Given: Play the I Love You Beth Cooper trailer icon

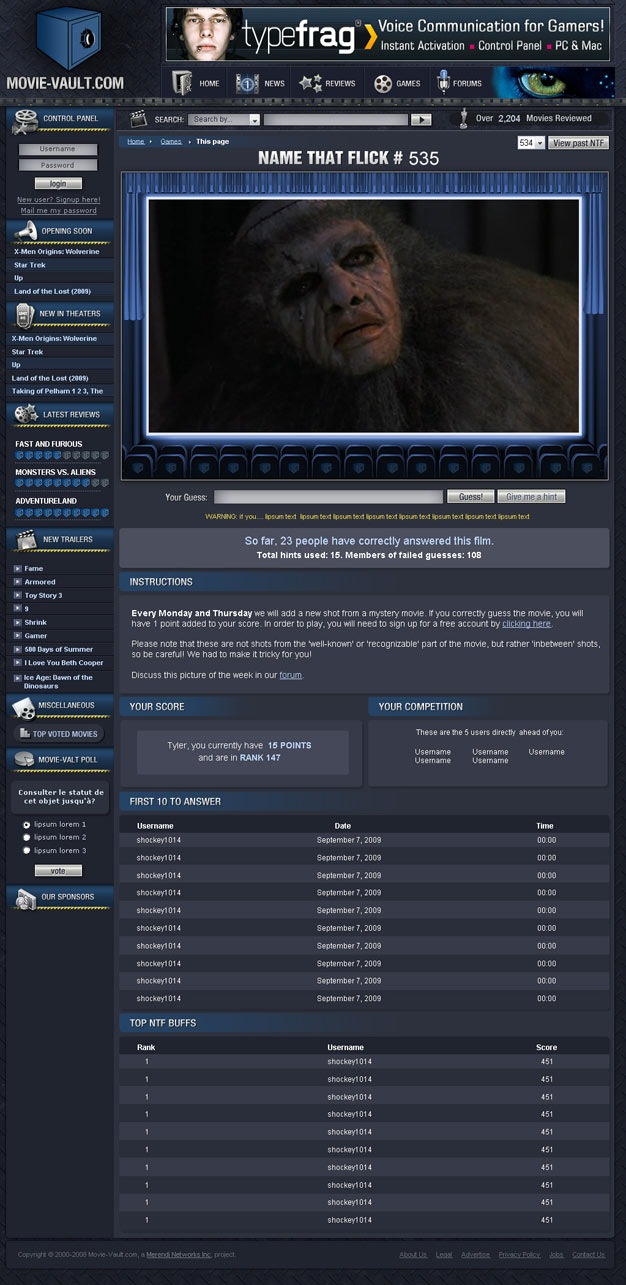Looking at the screenshot, I should pyautogui.click(x=17, y=662).
